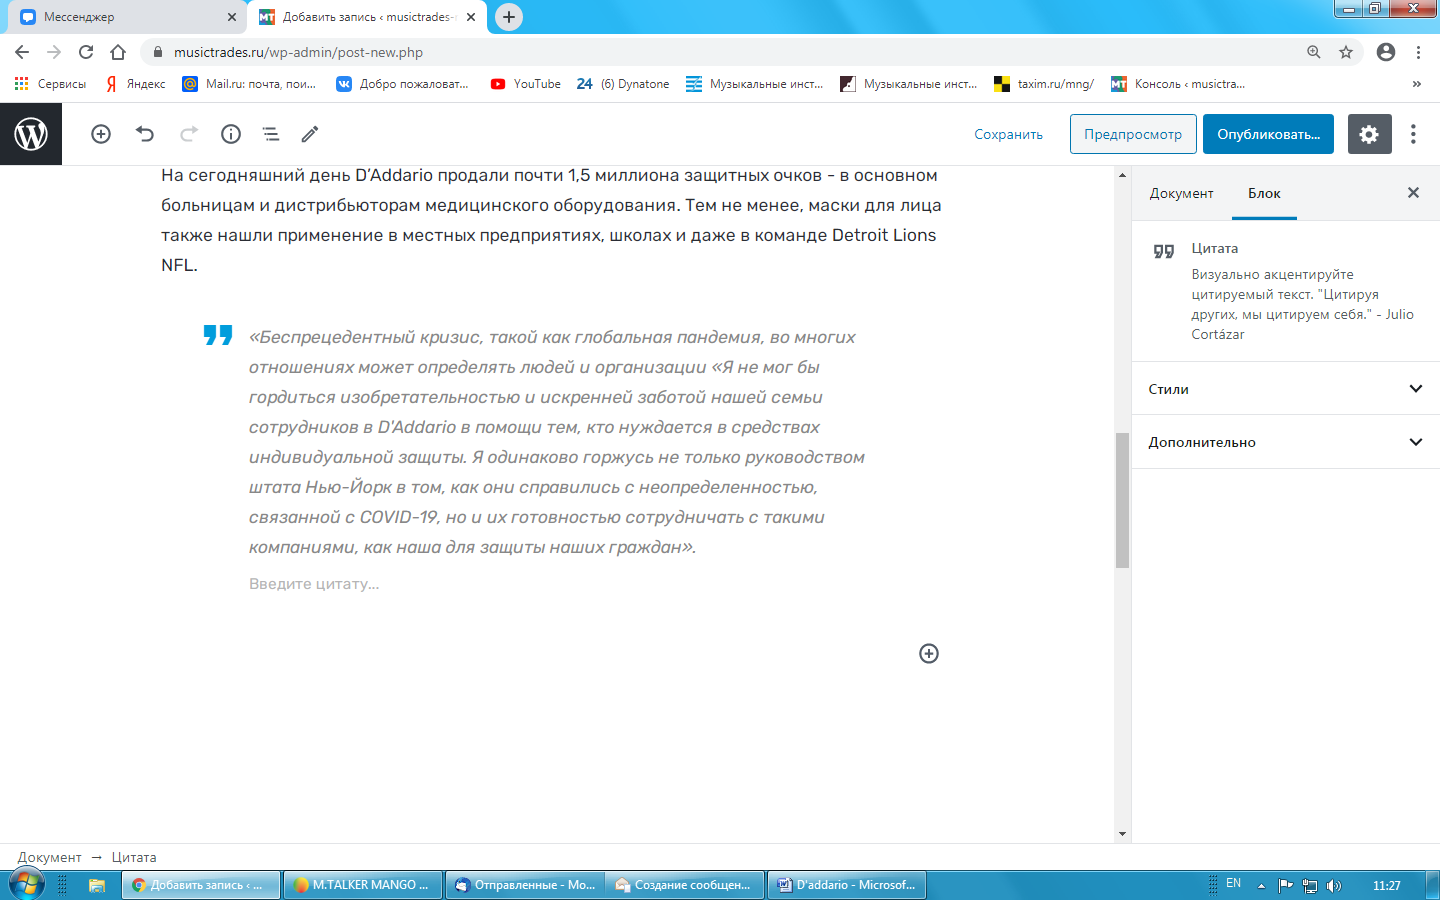Image resolution: width=1440 pixels, height=900 pixels.
Task: Click the paragraph about D'Addario очков
Action: 551,220
